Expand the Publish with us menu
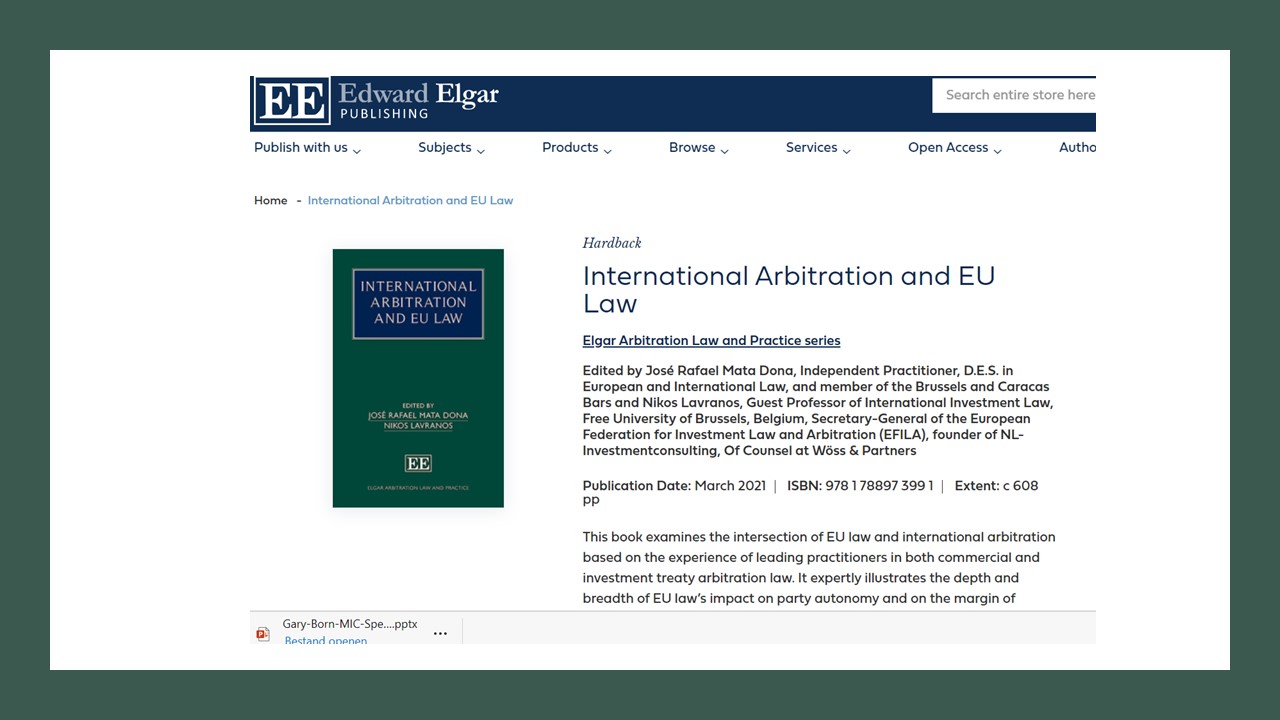This screenshot has width=1280, height=720. (x=308, y=148)
